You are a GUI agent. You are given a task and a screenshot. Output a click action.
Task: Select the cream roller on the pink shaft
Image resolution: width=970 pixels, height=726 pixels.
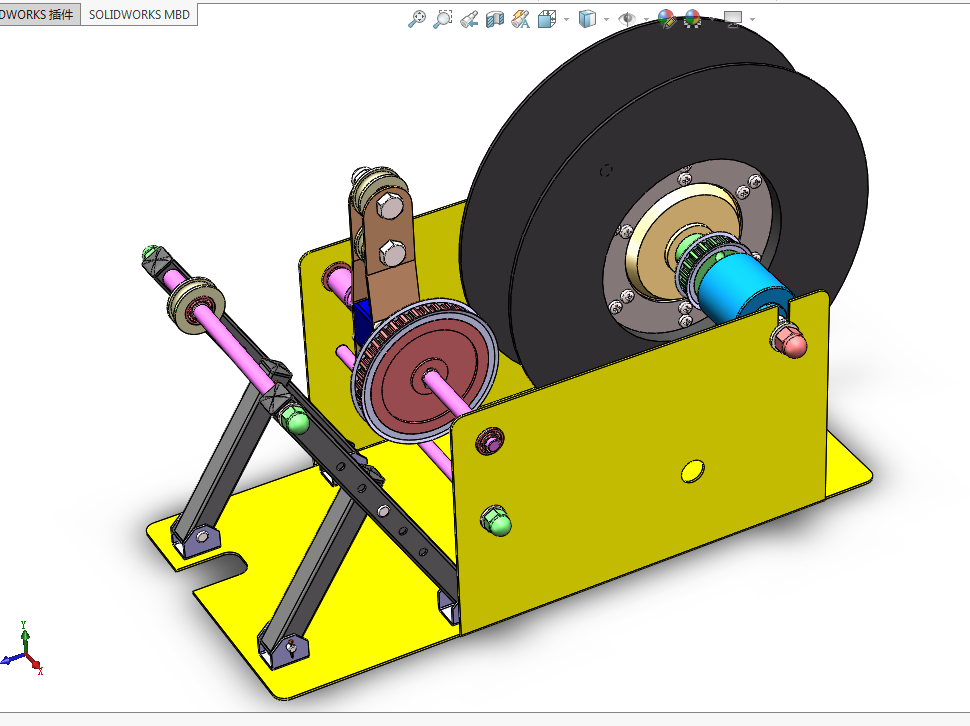pyautogui.click(x=196, y=306)
